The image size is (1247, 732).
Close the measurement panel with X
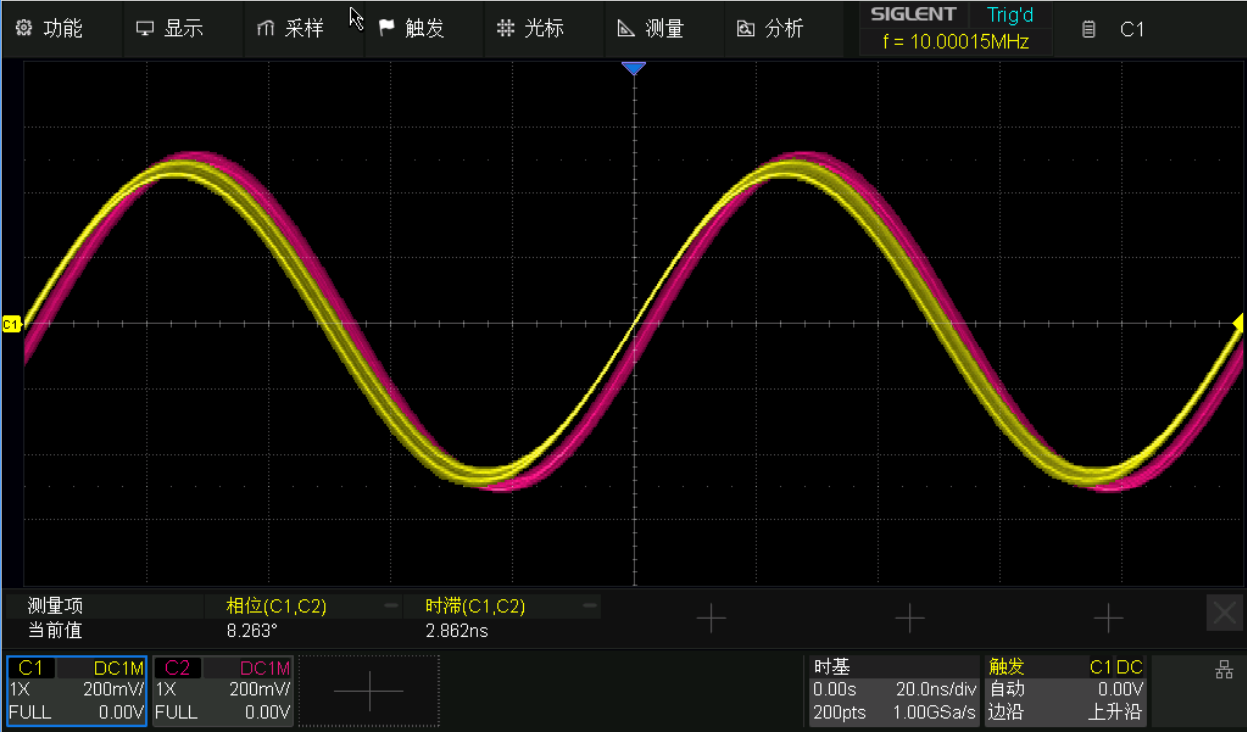pos(1224,613)
